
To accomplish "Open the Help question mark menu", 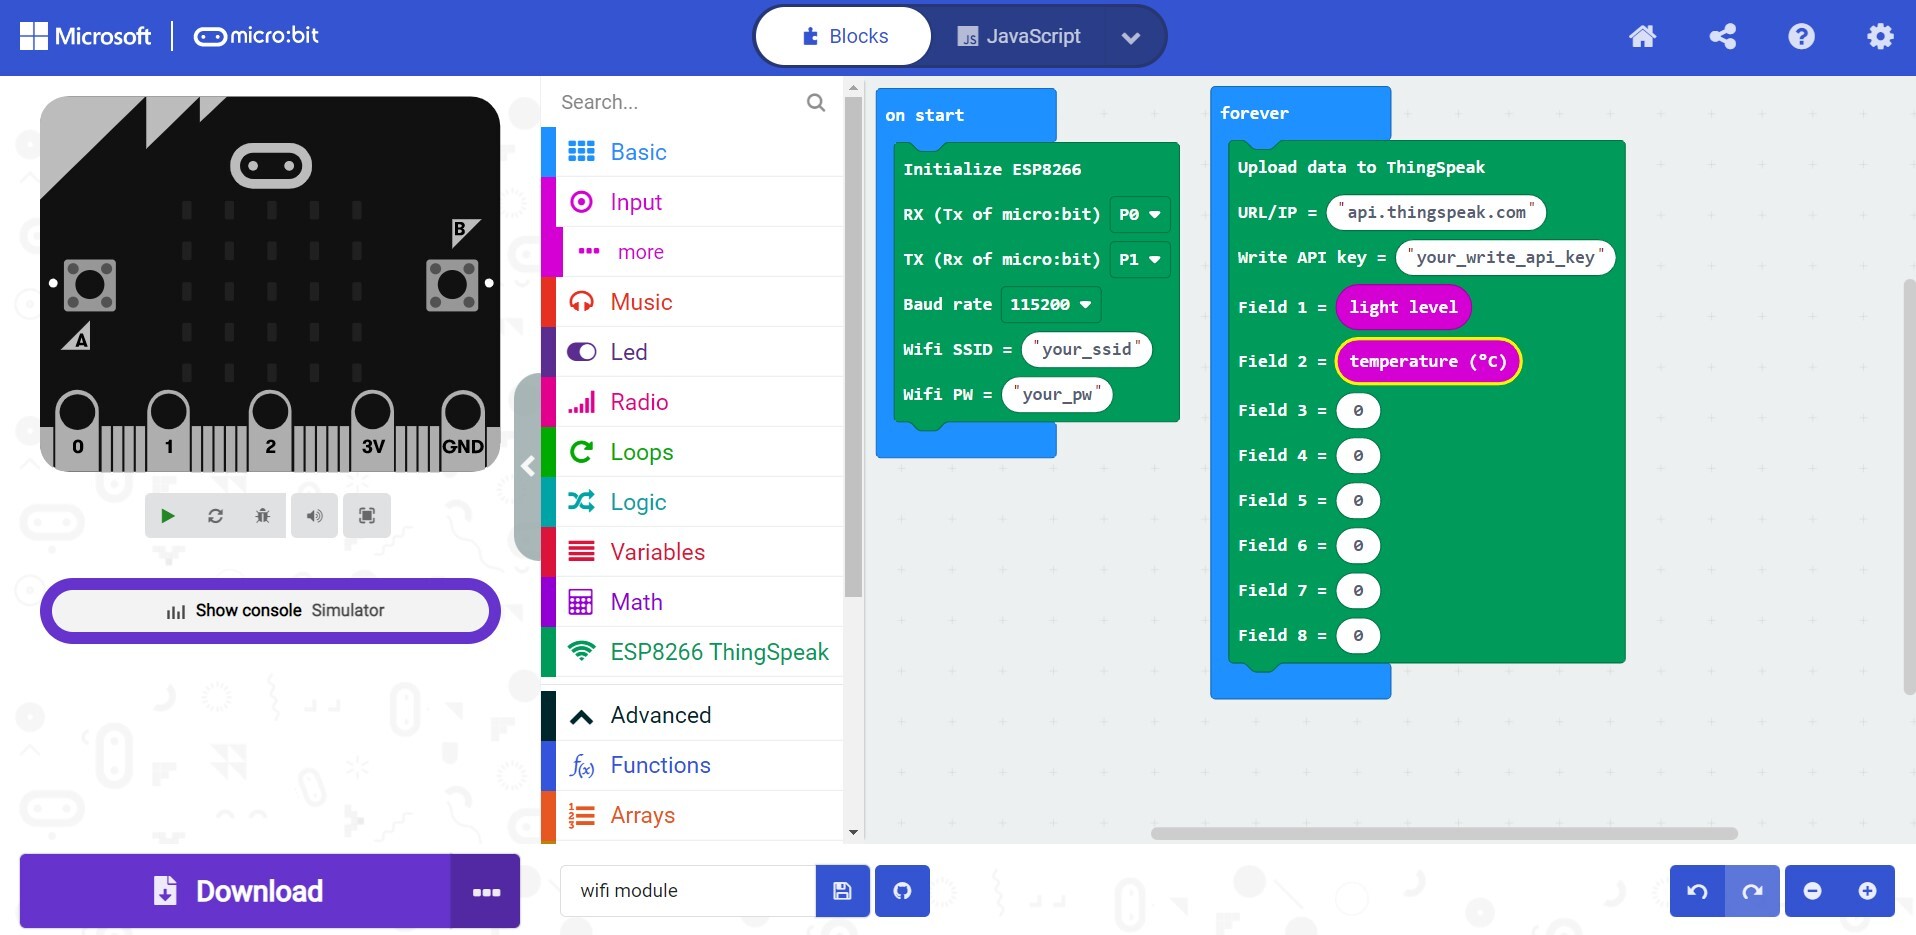I will (1801, 37).
